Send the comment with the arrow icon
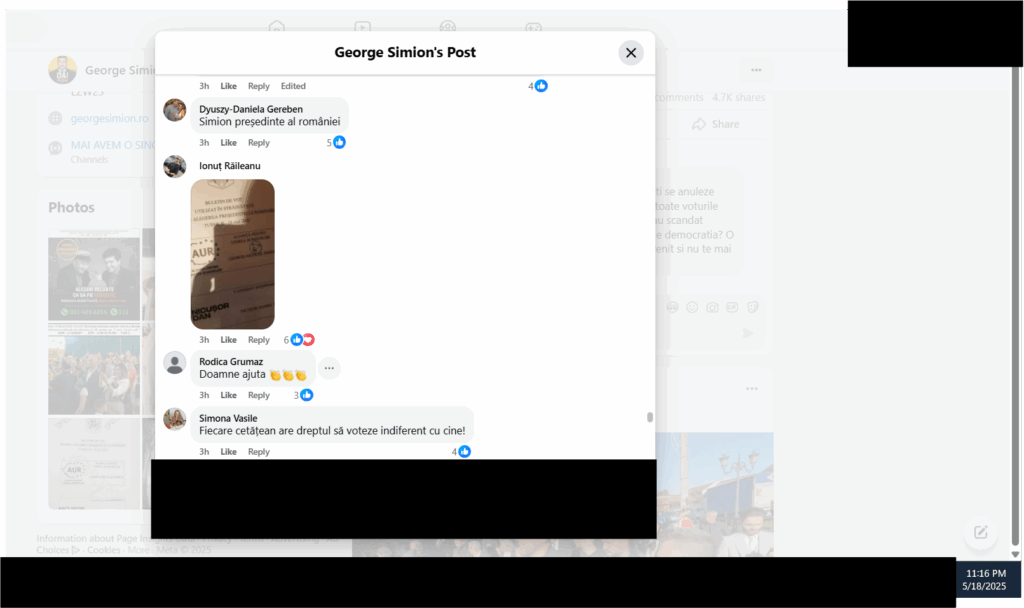Image resolution: width=1024 pixels, height=608 pixels. coord(748,334)
